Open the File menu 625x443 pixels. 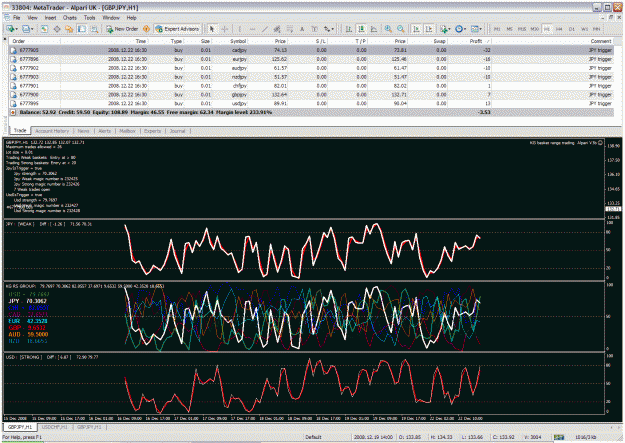pos(16,18)
